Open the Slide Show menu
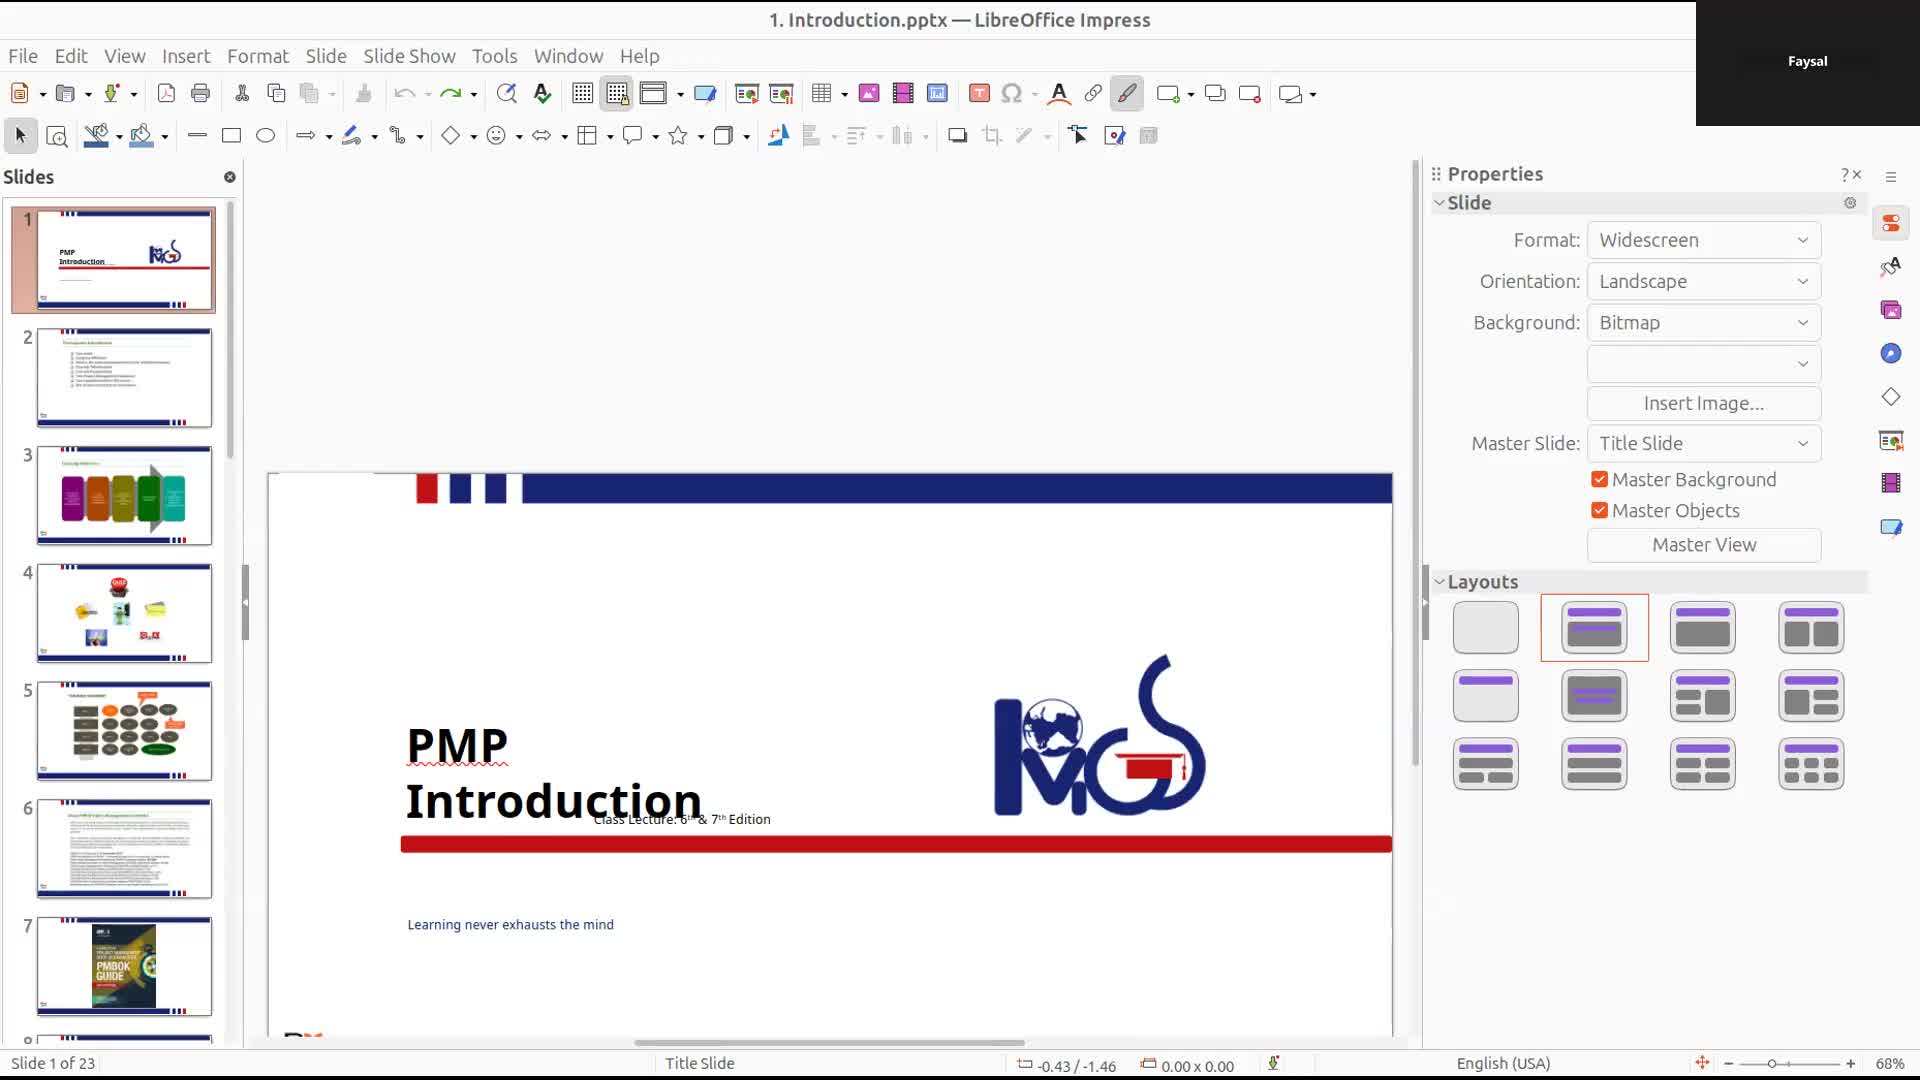 (x=408, y=56)
